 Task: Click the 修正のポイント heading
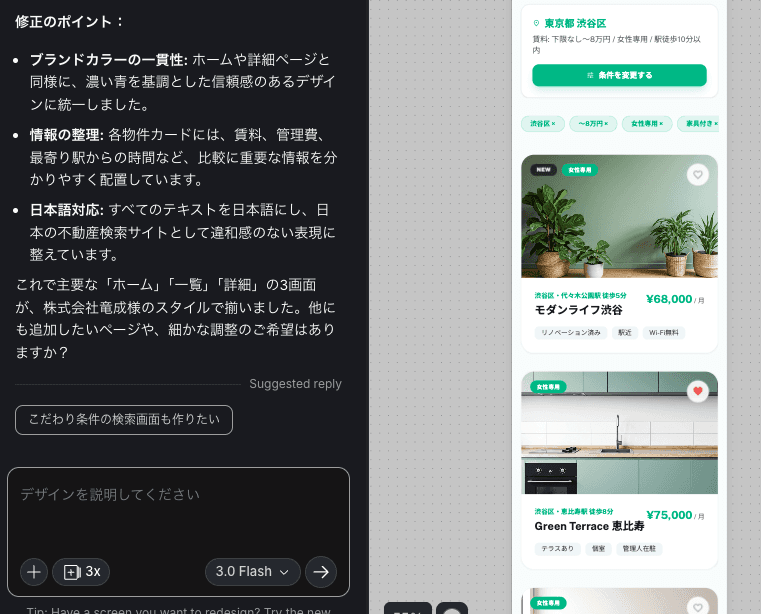click(x=70, y=22)
